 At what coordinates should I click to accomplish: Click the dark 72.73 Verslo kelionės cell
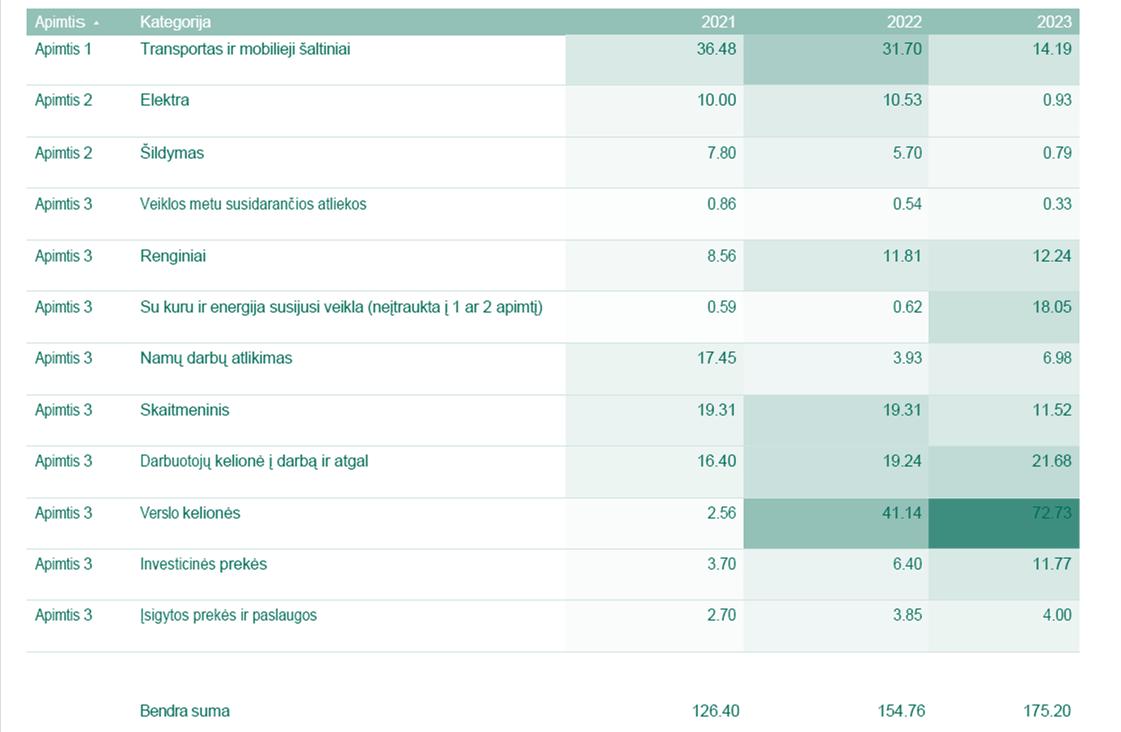1004,523
